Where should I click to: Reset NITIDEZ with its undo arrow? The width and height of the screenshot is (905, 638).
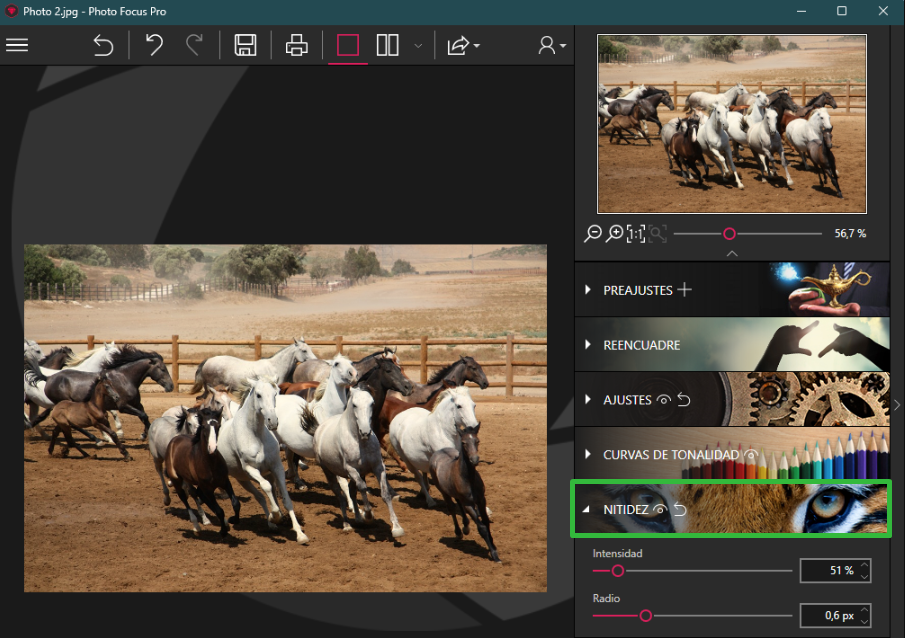pyautogui.click(x=680, y=509)
